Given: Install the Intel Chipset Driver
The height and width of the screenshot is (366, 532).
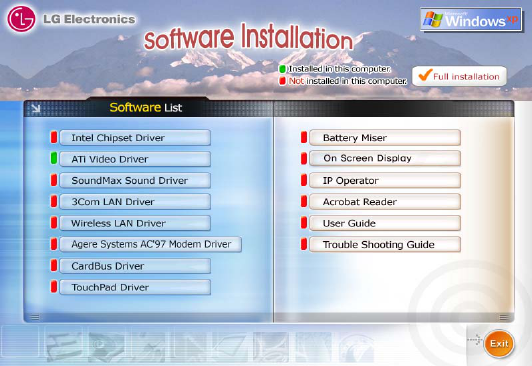Looking at the screenshot, I should point(135,138).
